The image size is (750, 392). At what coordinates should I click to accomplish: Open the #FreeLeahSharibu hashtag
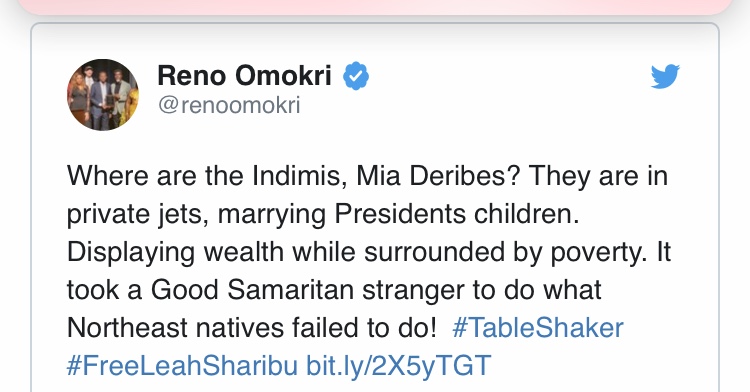[182, 366]
